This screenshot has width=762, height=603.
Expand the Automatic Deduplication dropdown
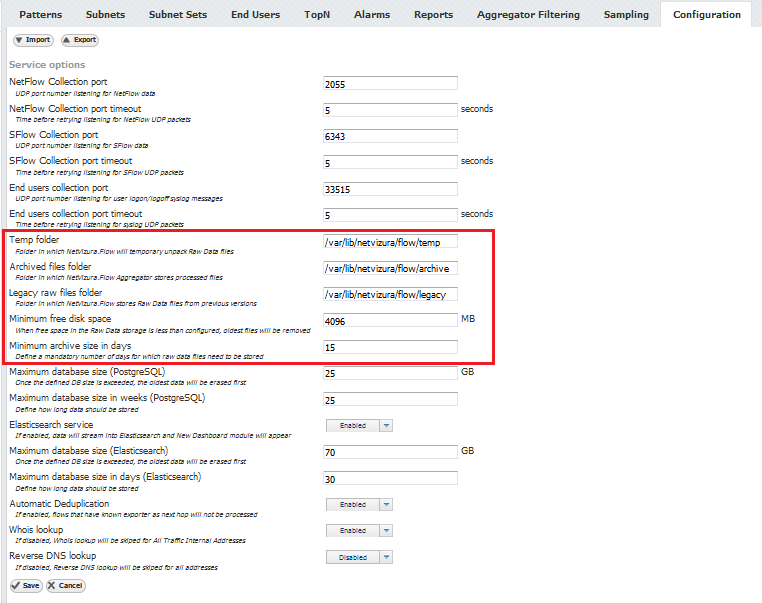[360, 504]
